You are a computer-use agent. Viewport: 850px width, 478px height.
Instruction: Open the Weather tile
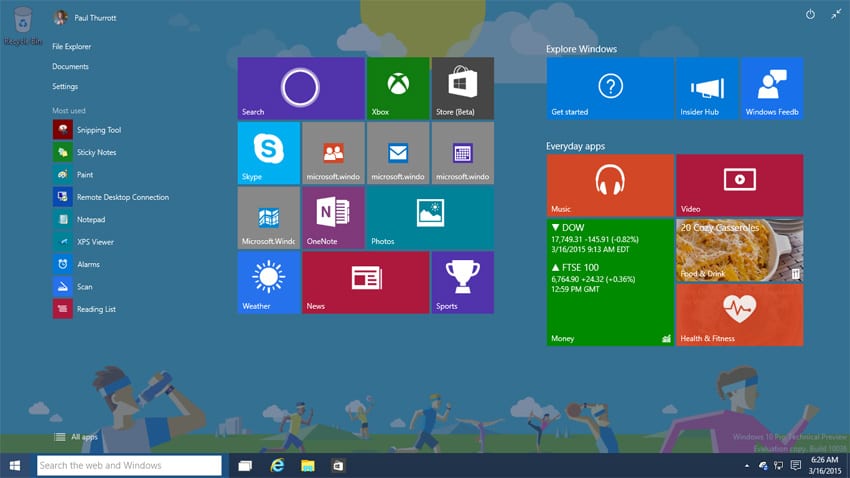pyautogui.click(x=268, y=282)
